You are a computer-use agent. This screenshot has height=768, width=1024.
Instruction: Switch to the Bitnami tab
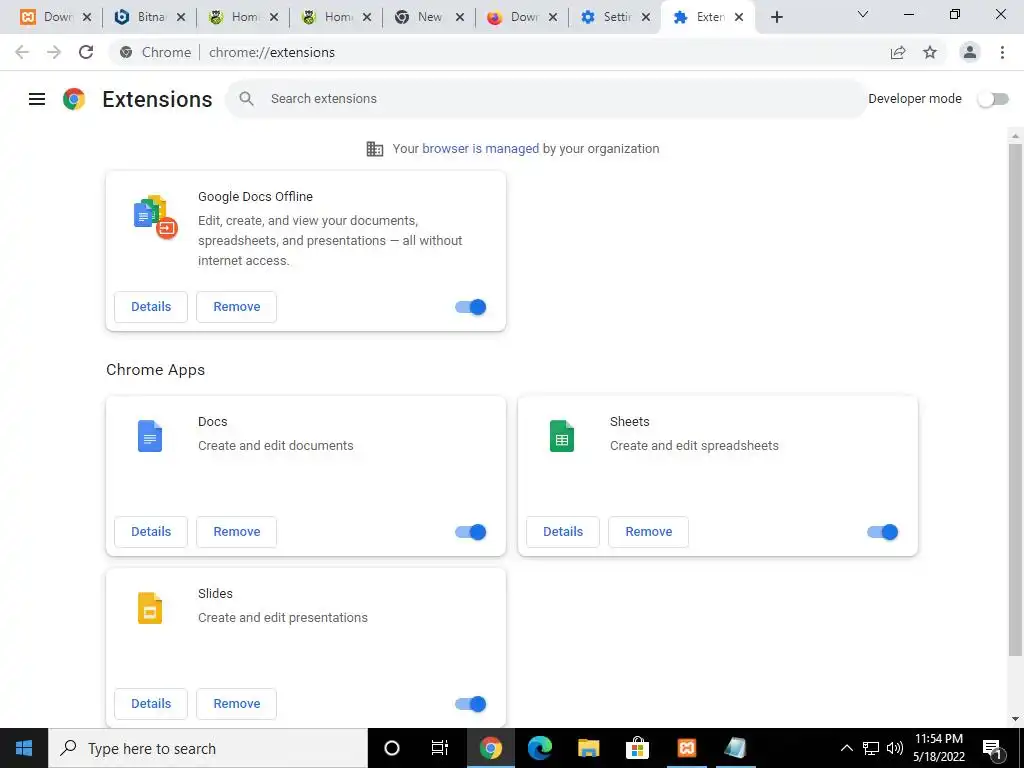click(150, 17)
